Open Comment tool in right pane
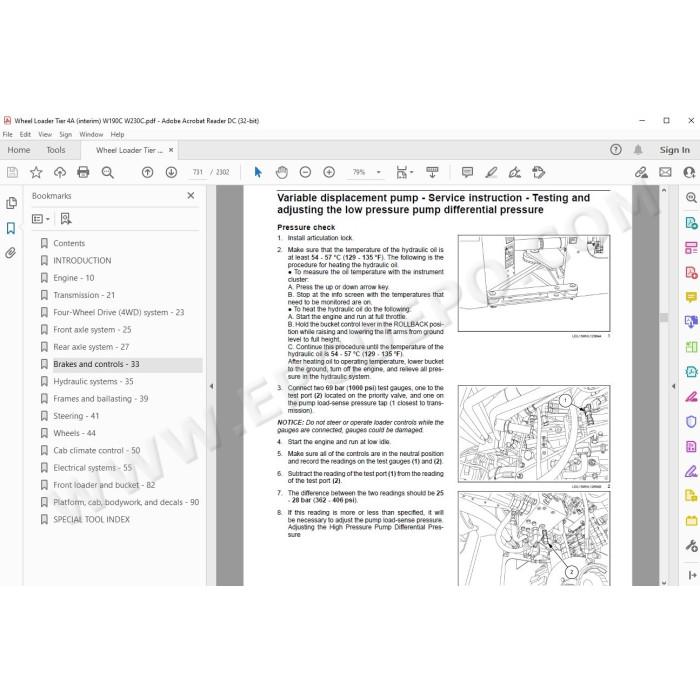Viewport: 700px width, 700px height. 691,297
